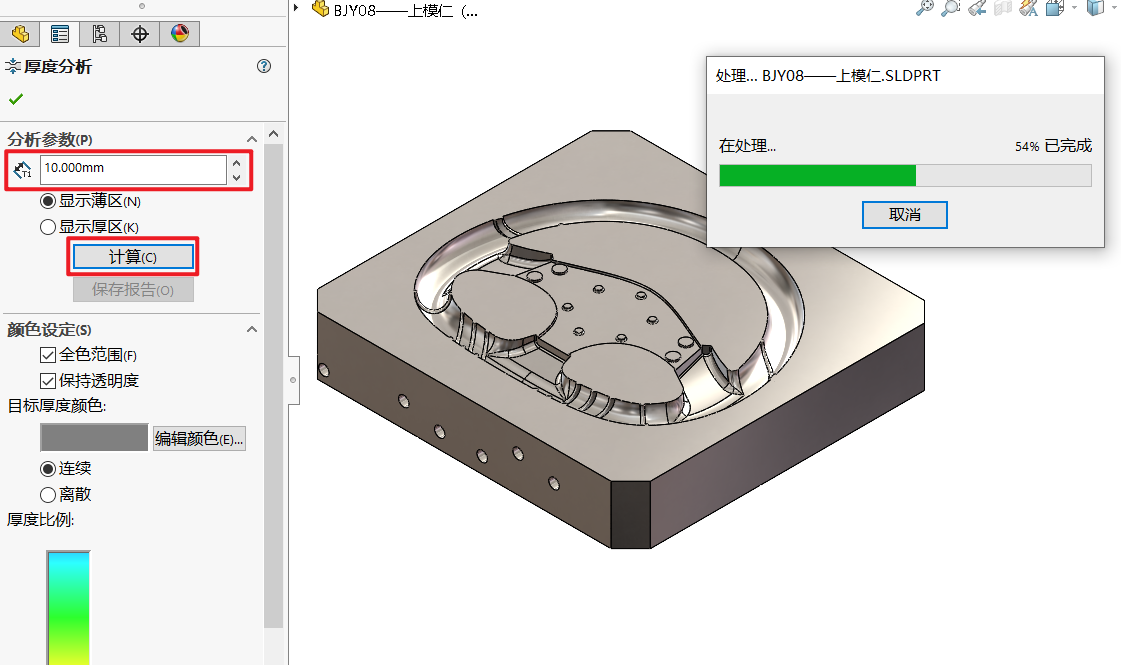Select the 显示厚区 radio button
The height and width of the screenshot is (665, 1121).
[x=48, y=227]
